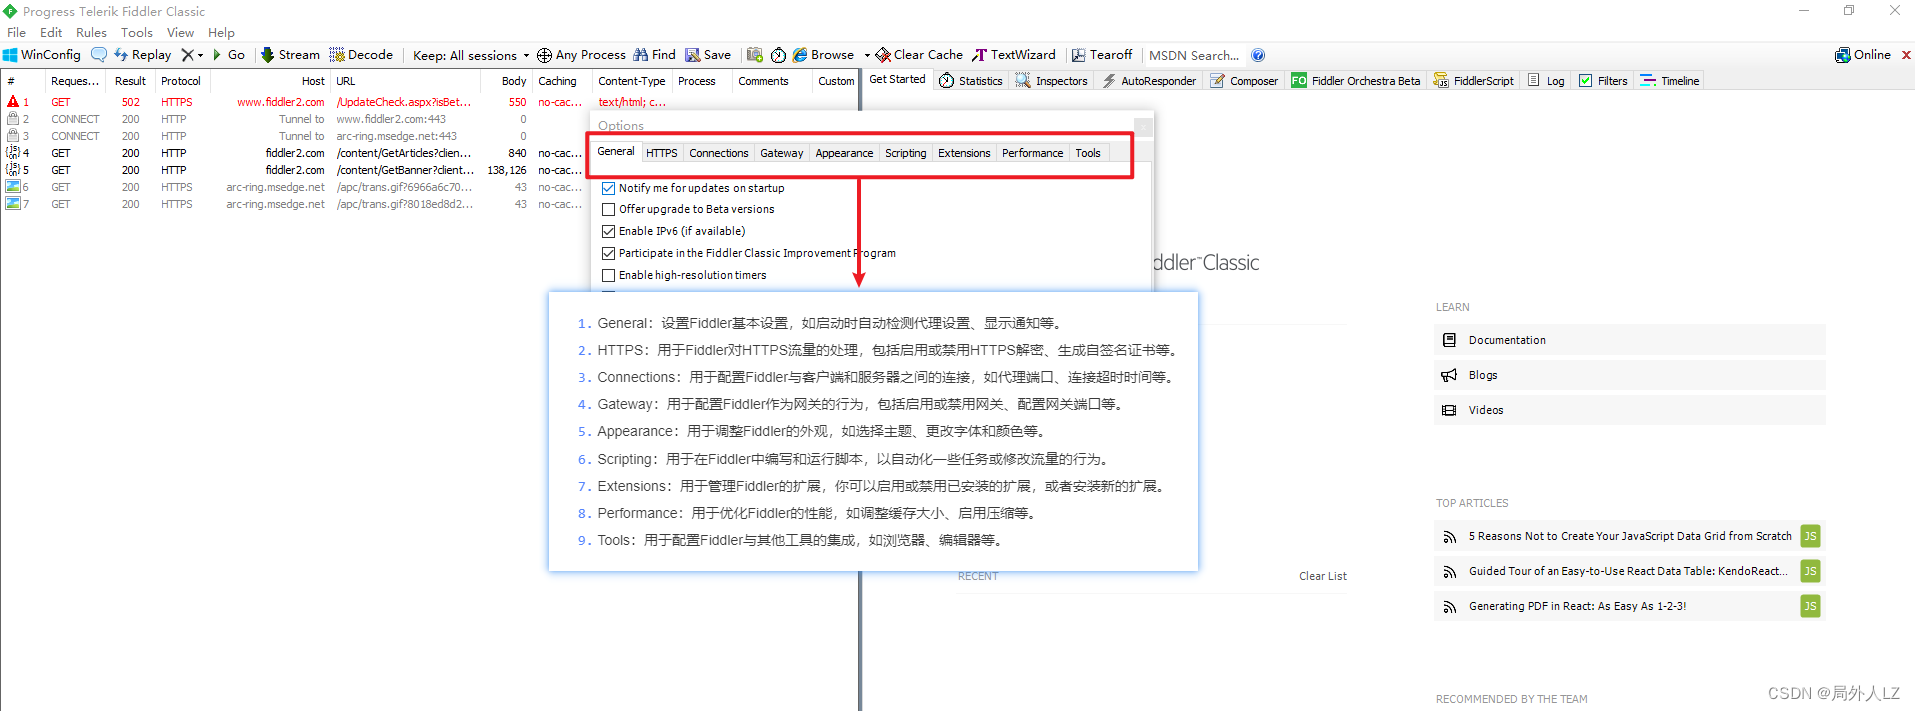Open the Filters tab
Screen dimensions: 1915x711
pyautogui.click(x=1603, y=81)
